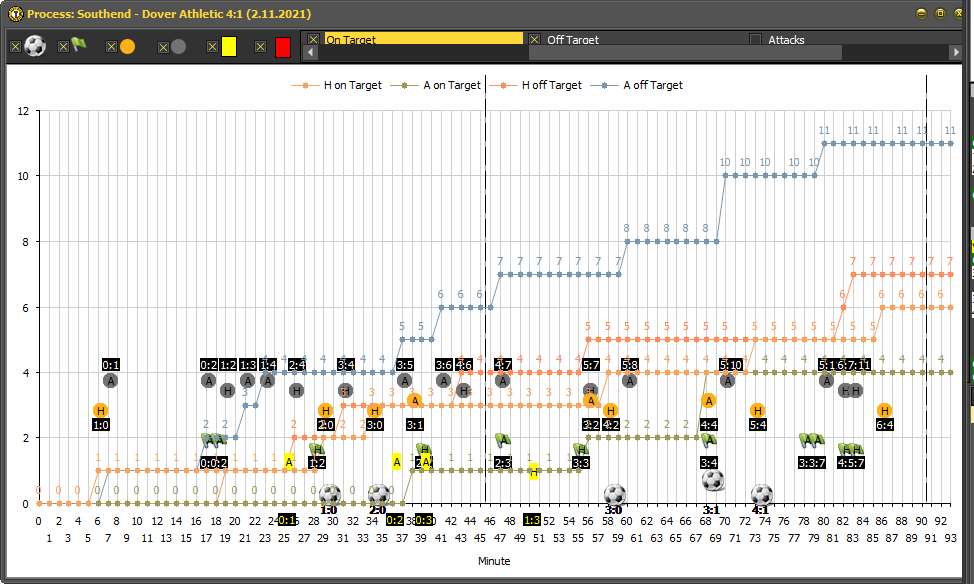The height and width of the screenshot is (584, 974).
Task: Click the orange circle toolbar icon
Action: (127, 47)
